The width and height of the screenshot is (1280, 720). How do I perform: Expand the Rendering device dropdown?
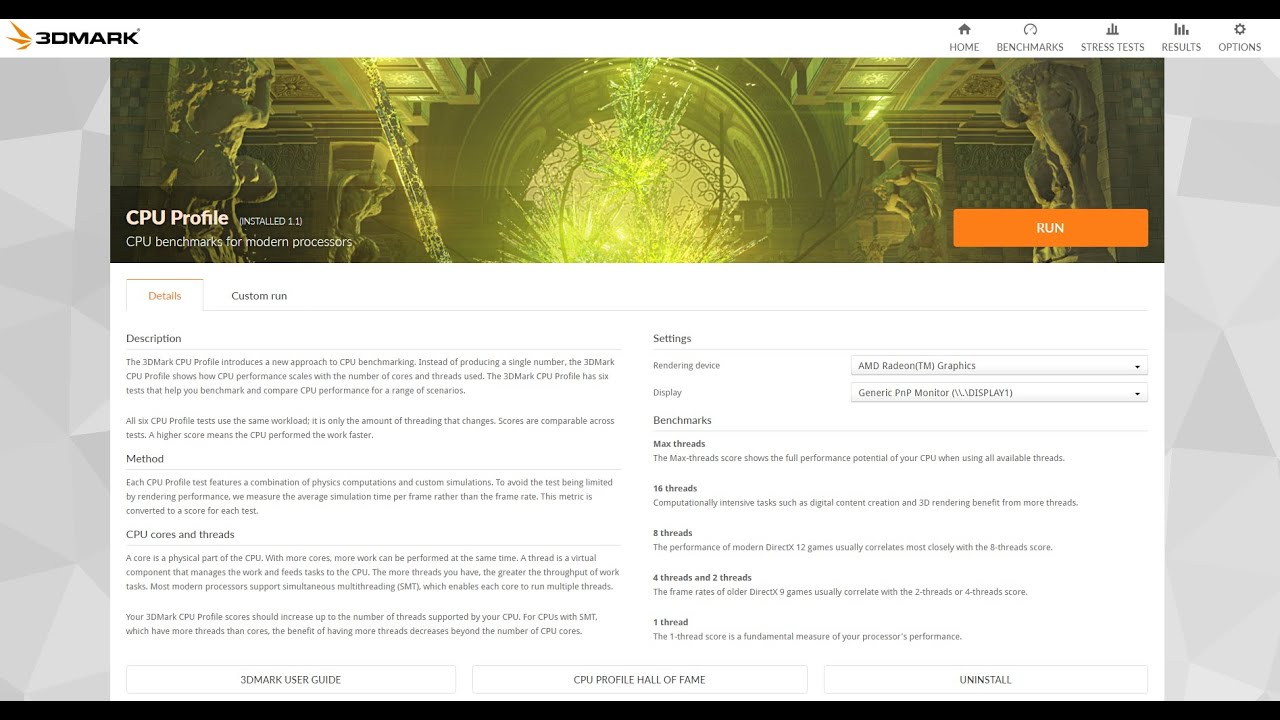pyautogui.click(x=999, y=366)
